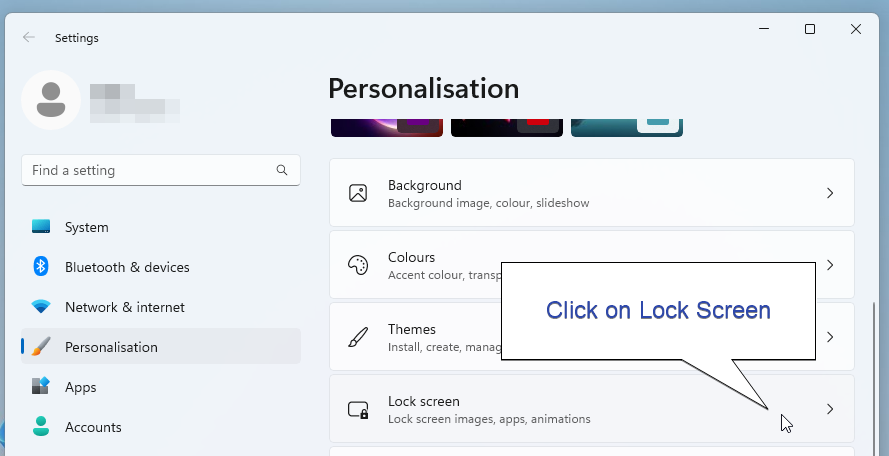The width and height of the screenshot is (889, 456).
Task: Click 'Lock screen images, apps, animations' description
Action: (489, 419)
